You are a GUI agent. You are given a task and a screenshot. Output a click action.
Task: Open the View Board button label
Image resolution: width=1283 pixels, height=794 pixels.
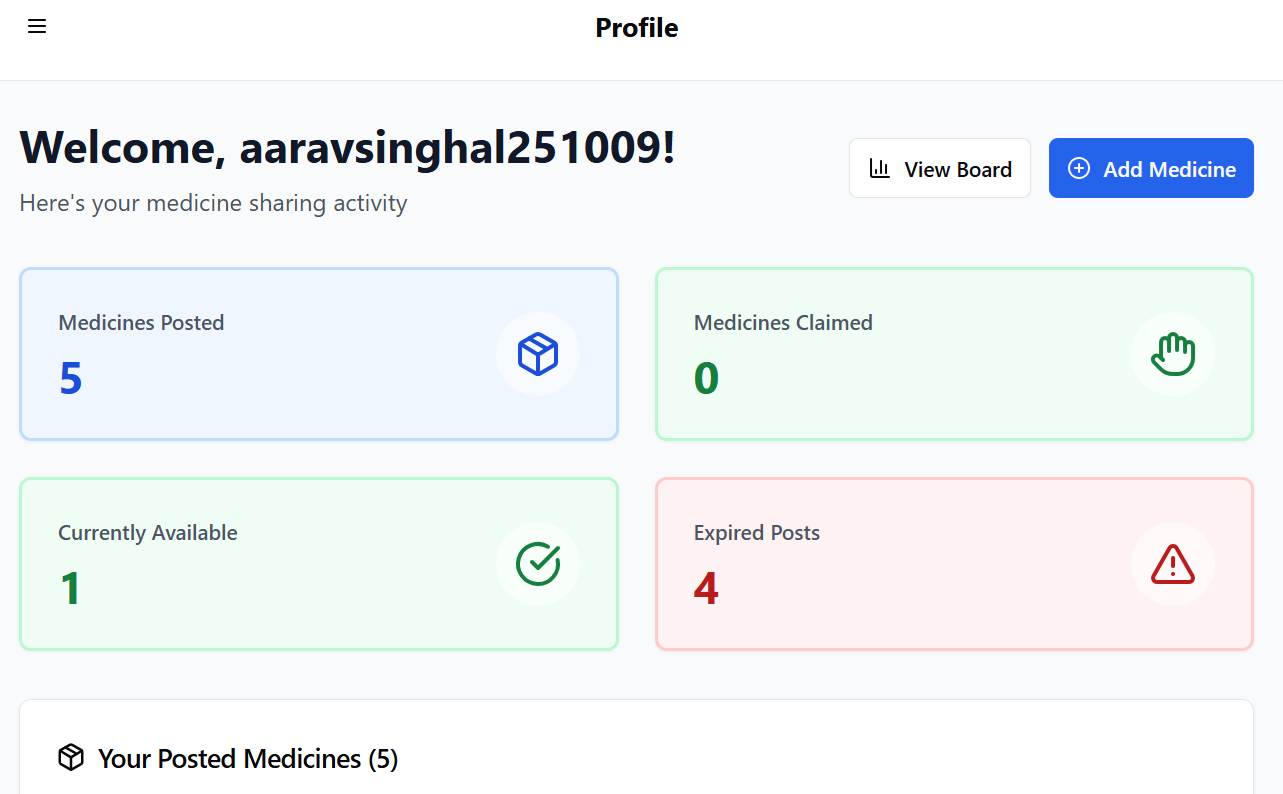[958, 170]
